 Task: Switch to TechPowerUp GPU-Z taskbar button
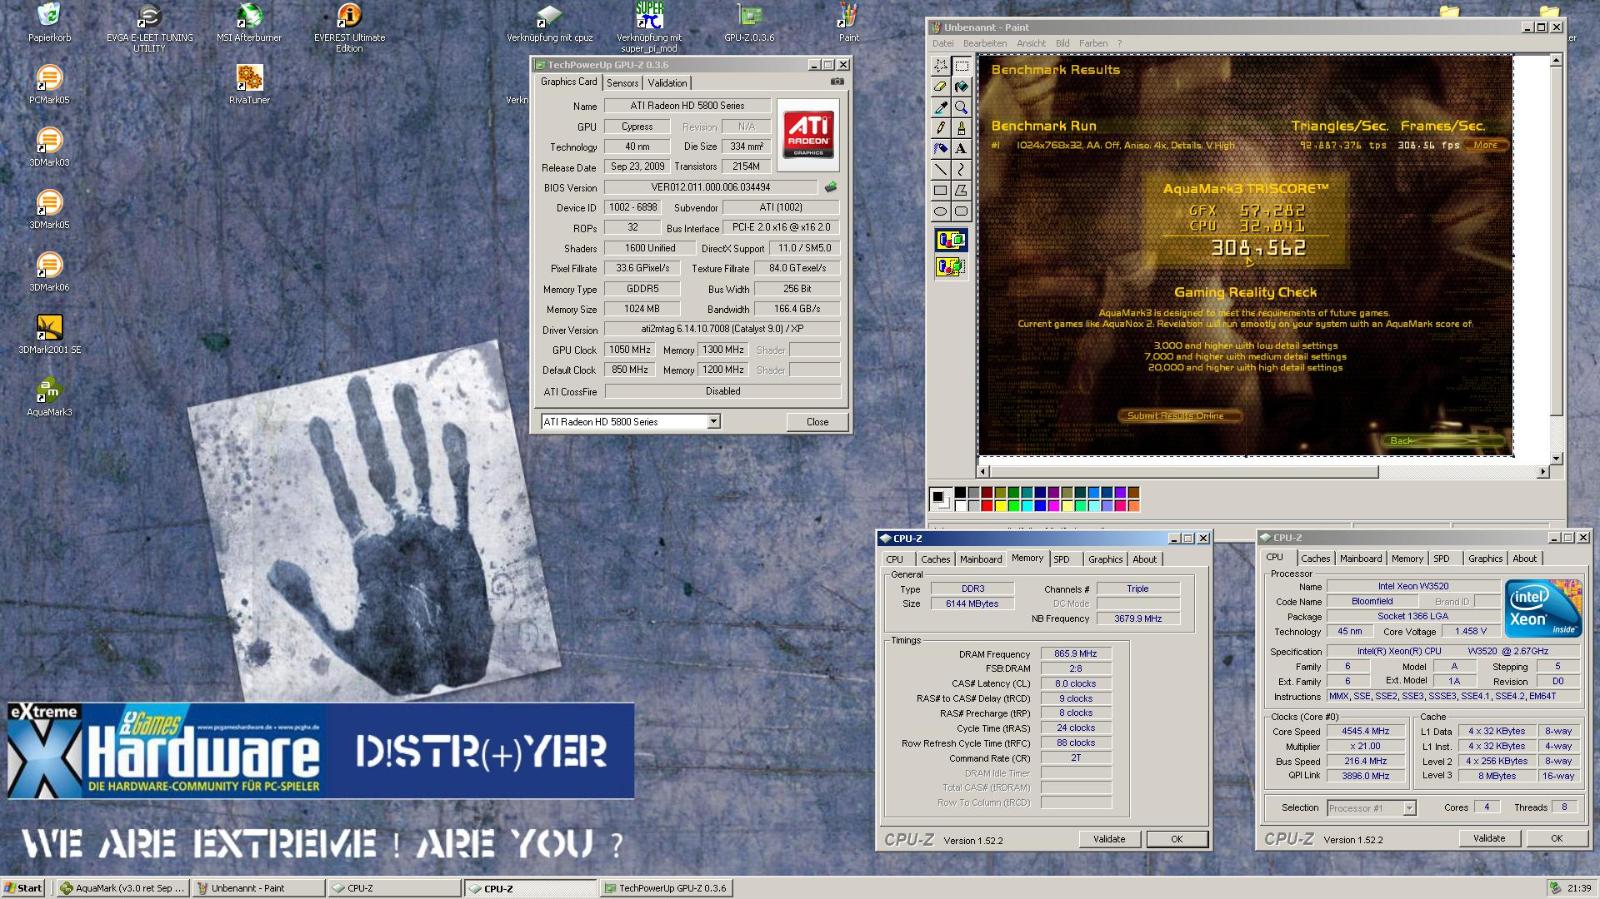[x=667, y=888]
